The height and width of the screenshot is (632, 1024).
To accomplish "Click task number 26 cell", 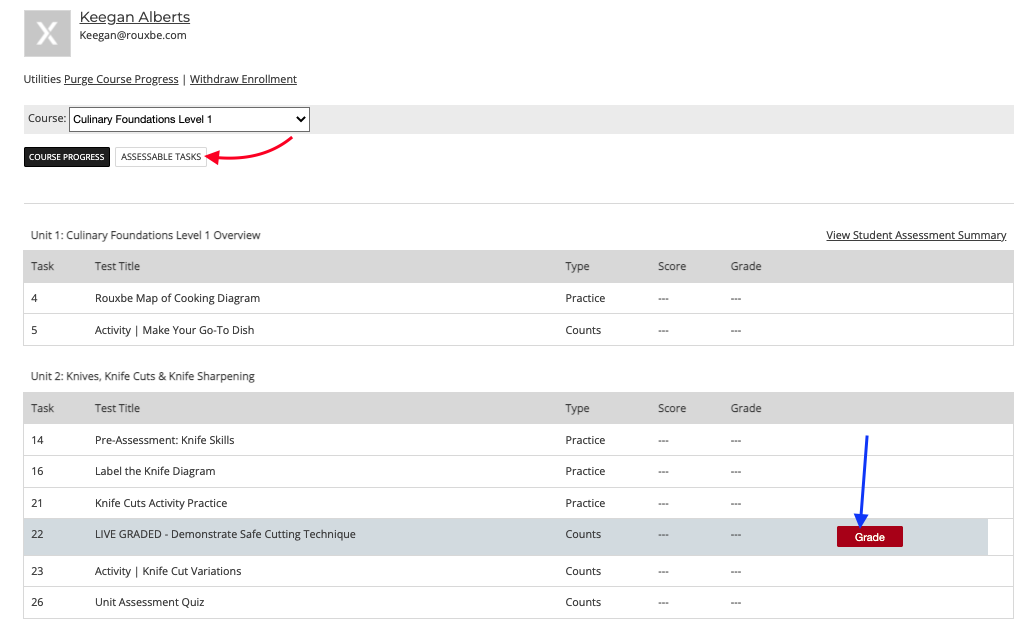I will pyautogui.click(x=37, y=603).
